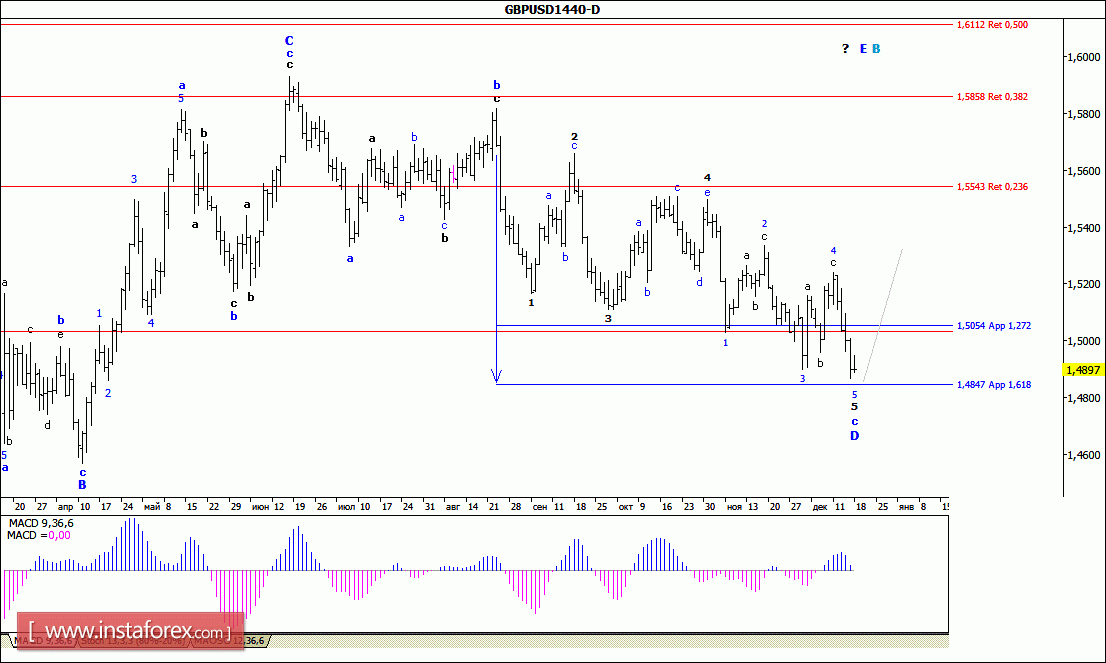The image size is (1106, 663).
Task: Select the question mark wave label
Action: tap(846, 49)
